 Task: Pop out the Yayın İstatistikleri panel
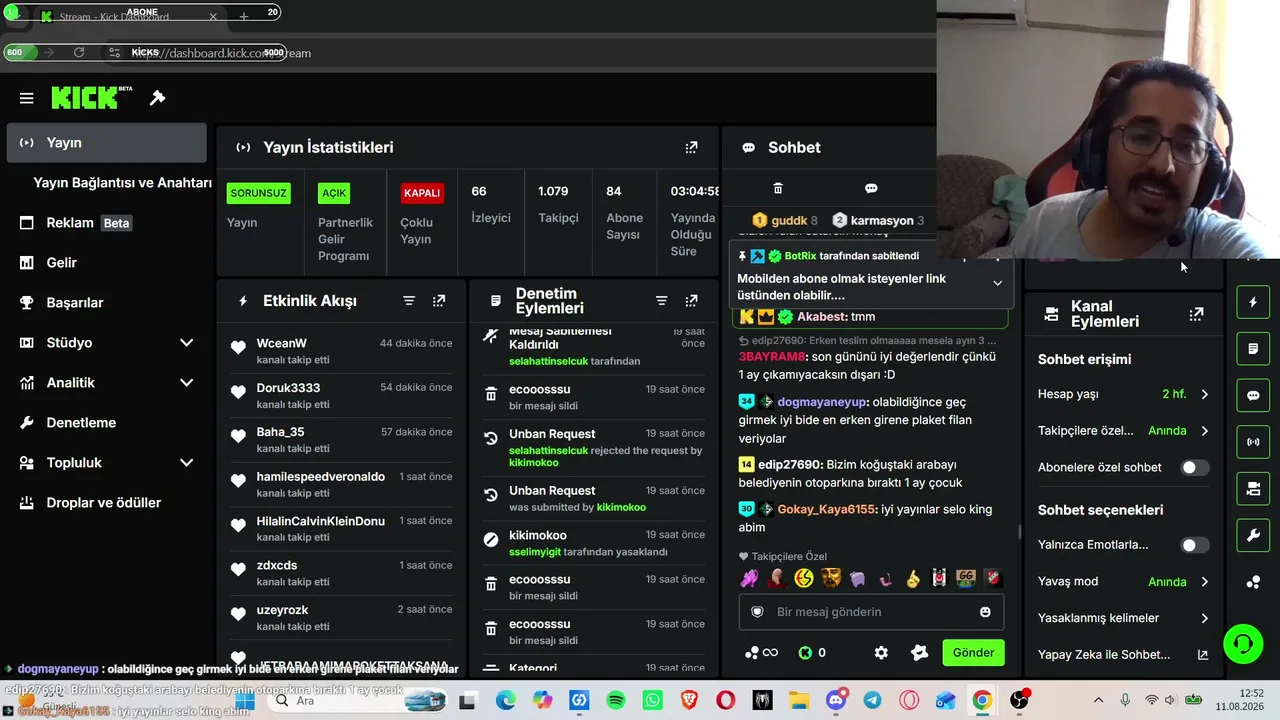[691, 147]
